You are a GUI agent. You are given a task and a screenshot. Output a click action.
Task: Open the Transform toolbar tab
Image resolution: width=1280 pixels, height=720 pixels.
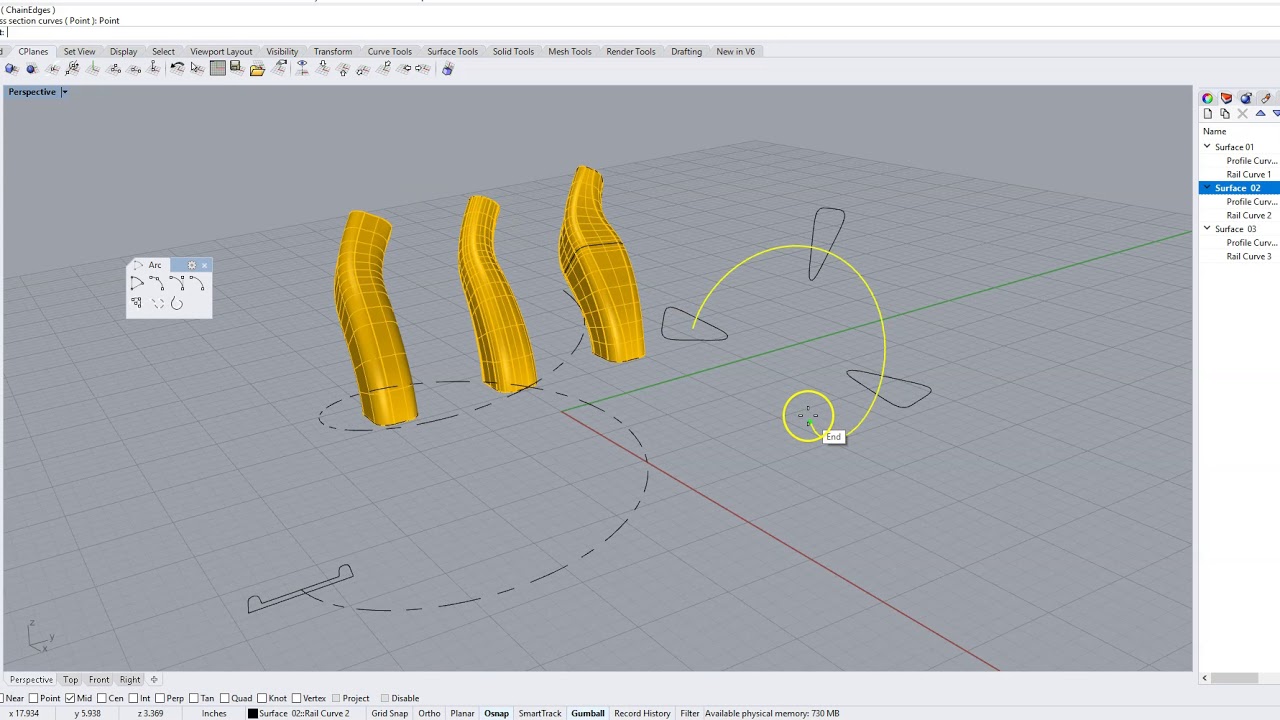point(333,51)
